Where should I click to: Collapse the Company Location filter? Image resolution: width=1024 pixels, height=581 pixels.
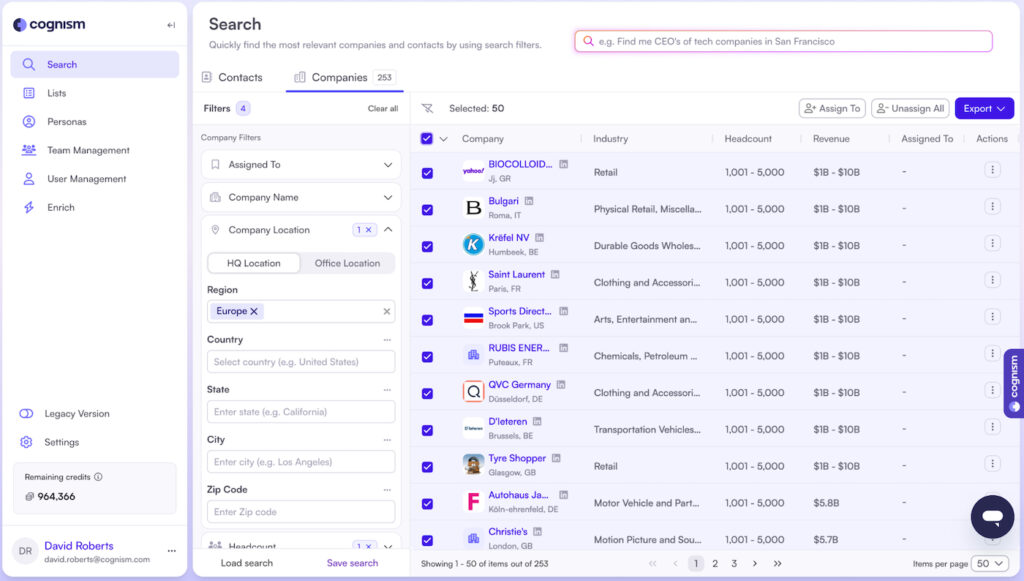click(388, 230)
